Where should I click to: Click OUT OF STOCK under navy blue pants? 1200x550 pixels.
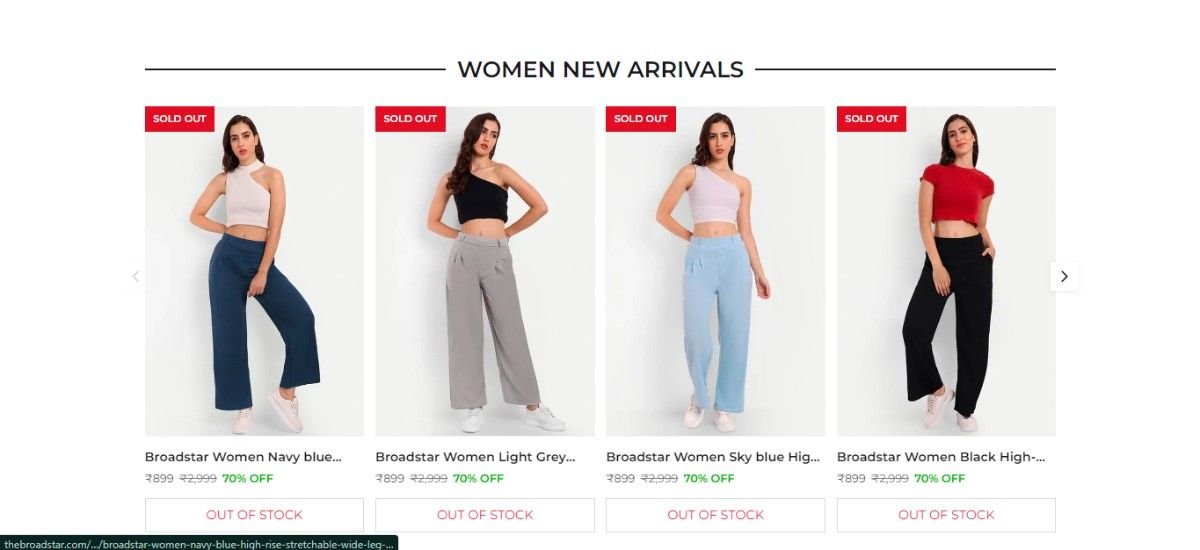click(254, 515)
